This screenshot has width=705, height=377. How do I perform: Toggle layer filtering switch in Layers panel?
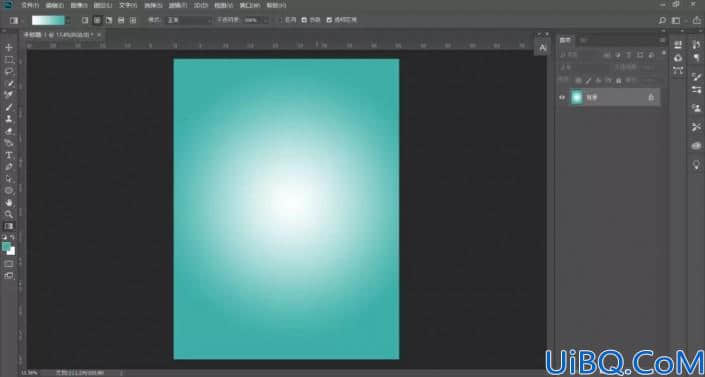(x=664, y=54)
